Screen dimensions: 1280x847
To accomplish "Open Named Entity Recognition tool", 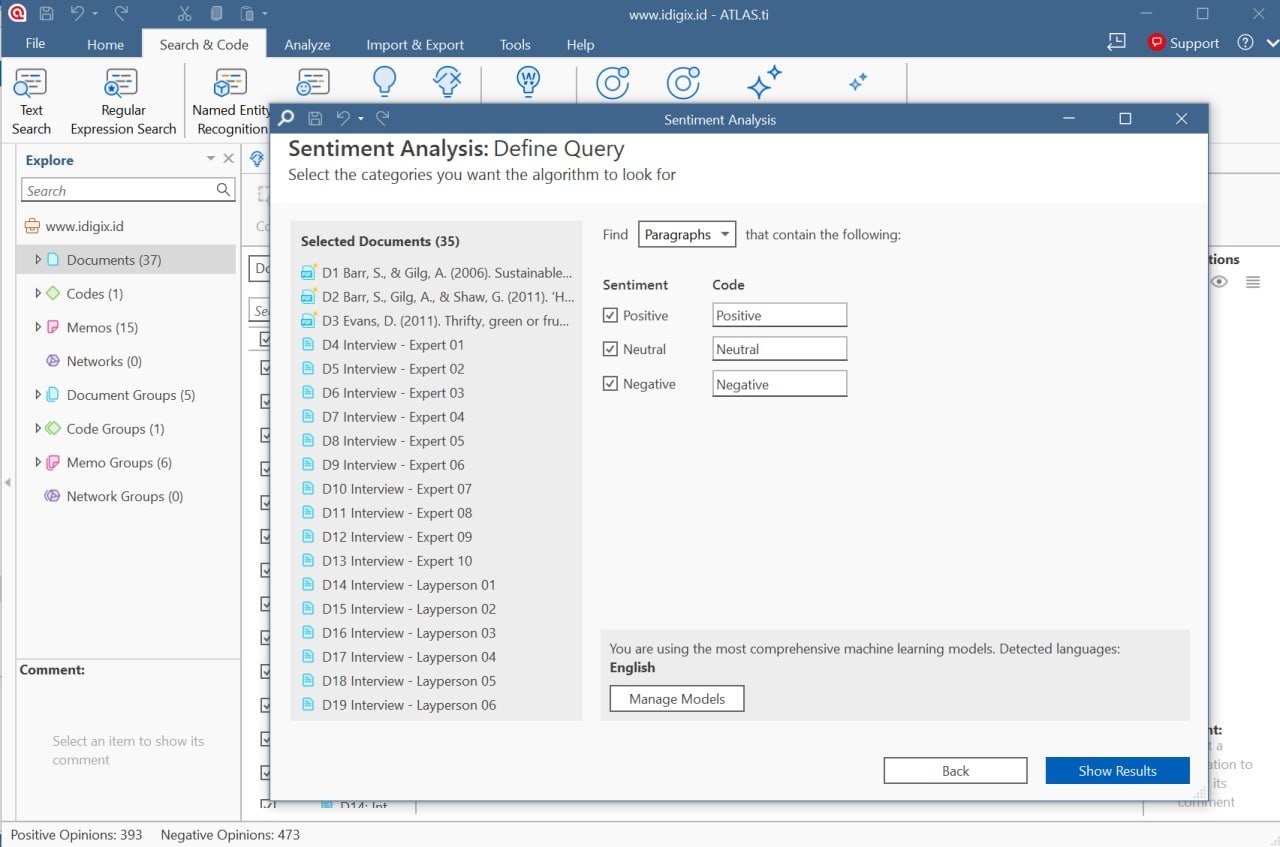I will pyautogui.click(x=231, y=101).
